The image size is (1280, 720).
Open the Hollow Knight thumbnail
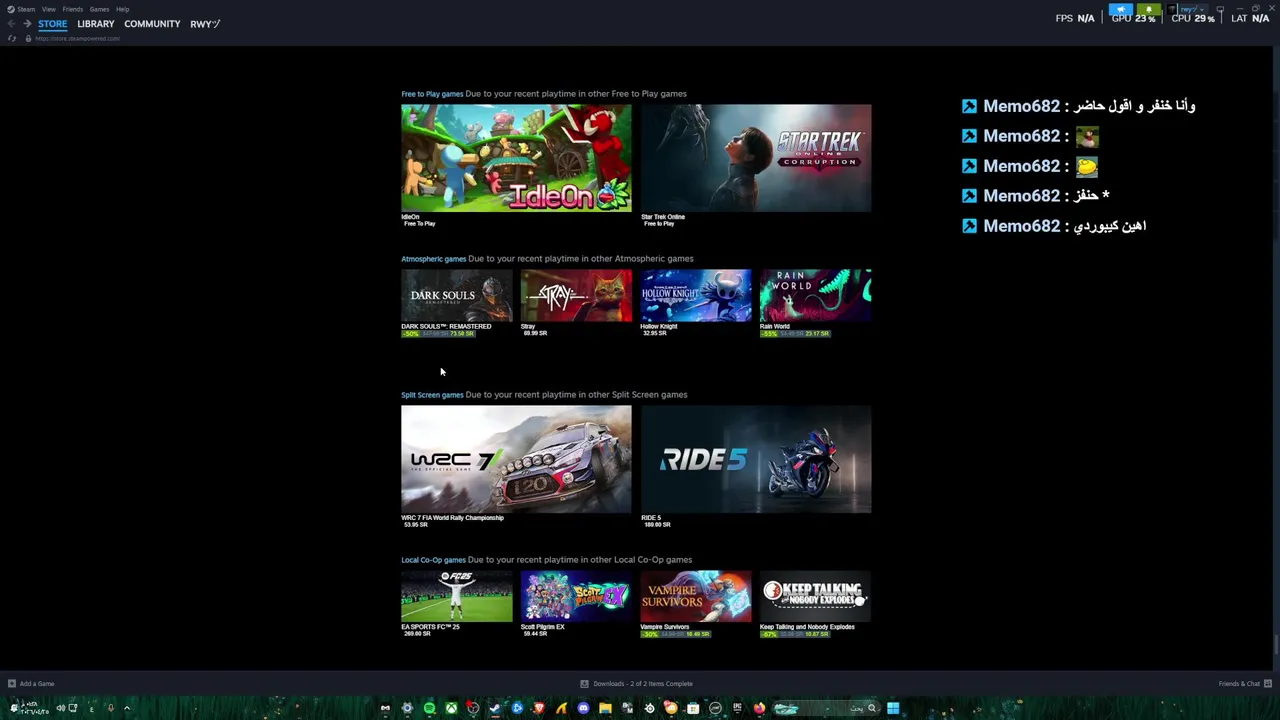pos(696,295)
